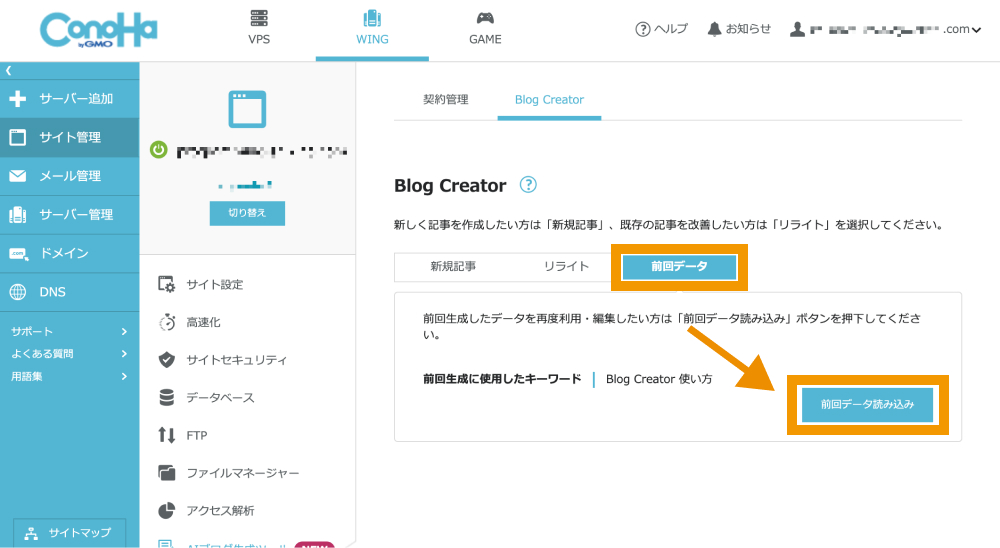Select サイト管理 in the sidebar

(70, 137)
